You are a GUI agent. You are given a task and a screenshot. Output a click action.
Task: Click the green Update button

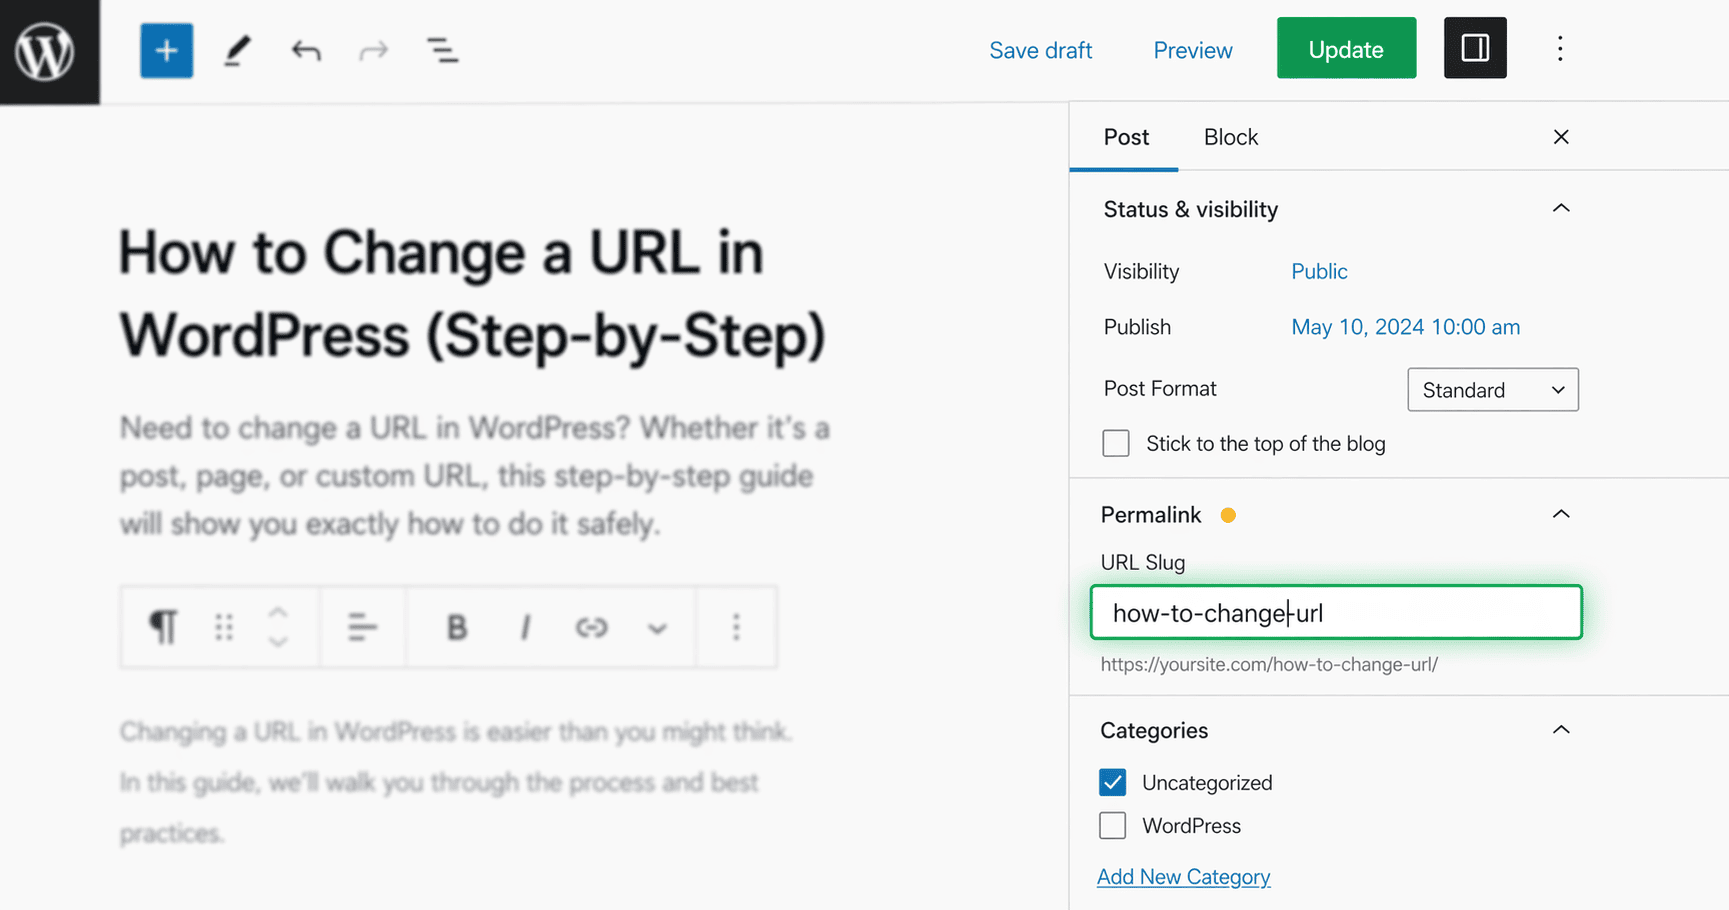point(1346,48)
